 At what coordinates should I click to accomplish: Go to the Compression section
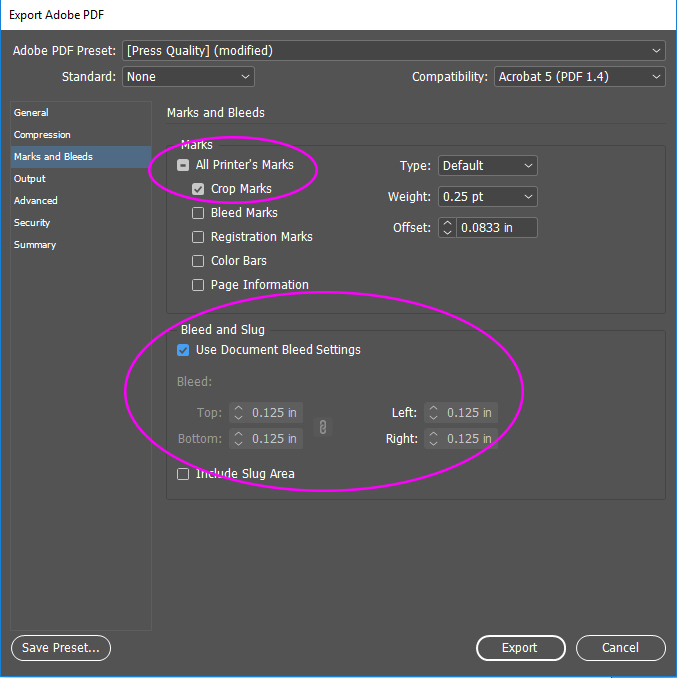pos(81,134)
